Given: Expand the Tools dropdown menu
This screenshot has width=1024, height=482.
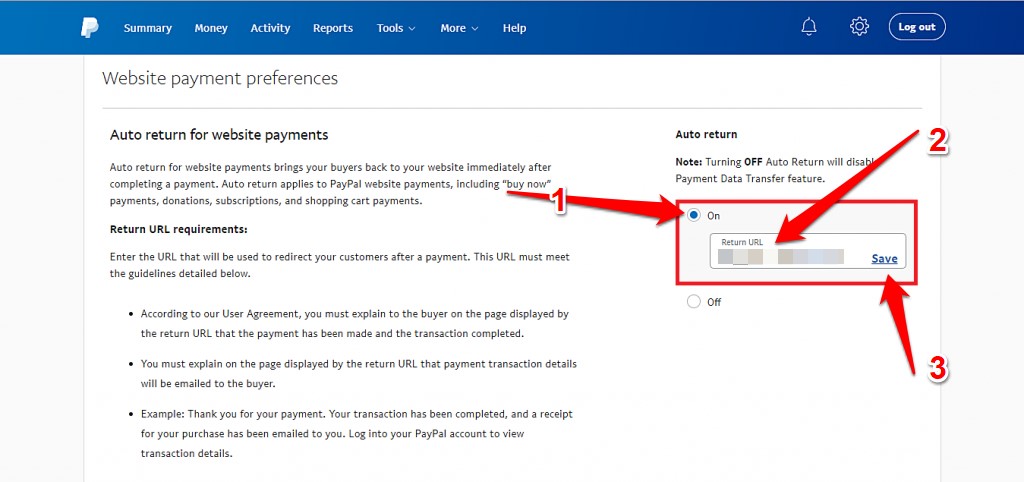Looking at the screenshot, I should click(396, 28).
